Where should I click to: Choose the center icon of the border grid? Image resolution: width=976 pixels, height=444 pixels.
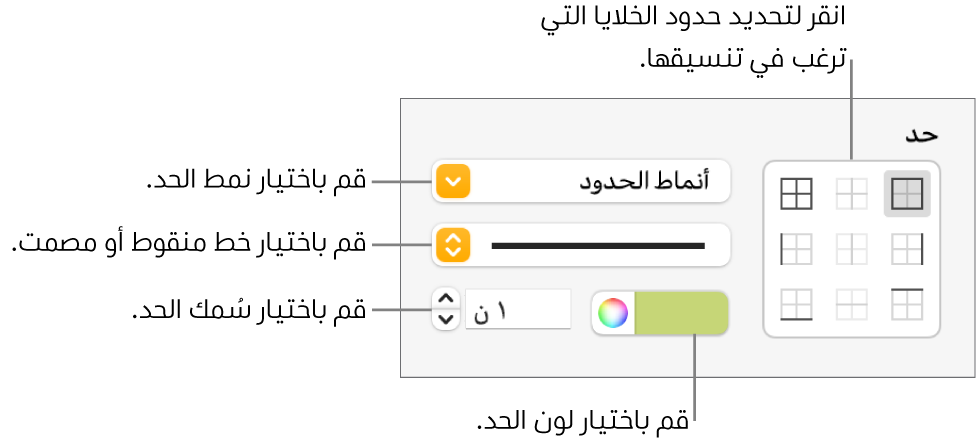[x=851, y=247]
